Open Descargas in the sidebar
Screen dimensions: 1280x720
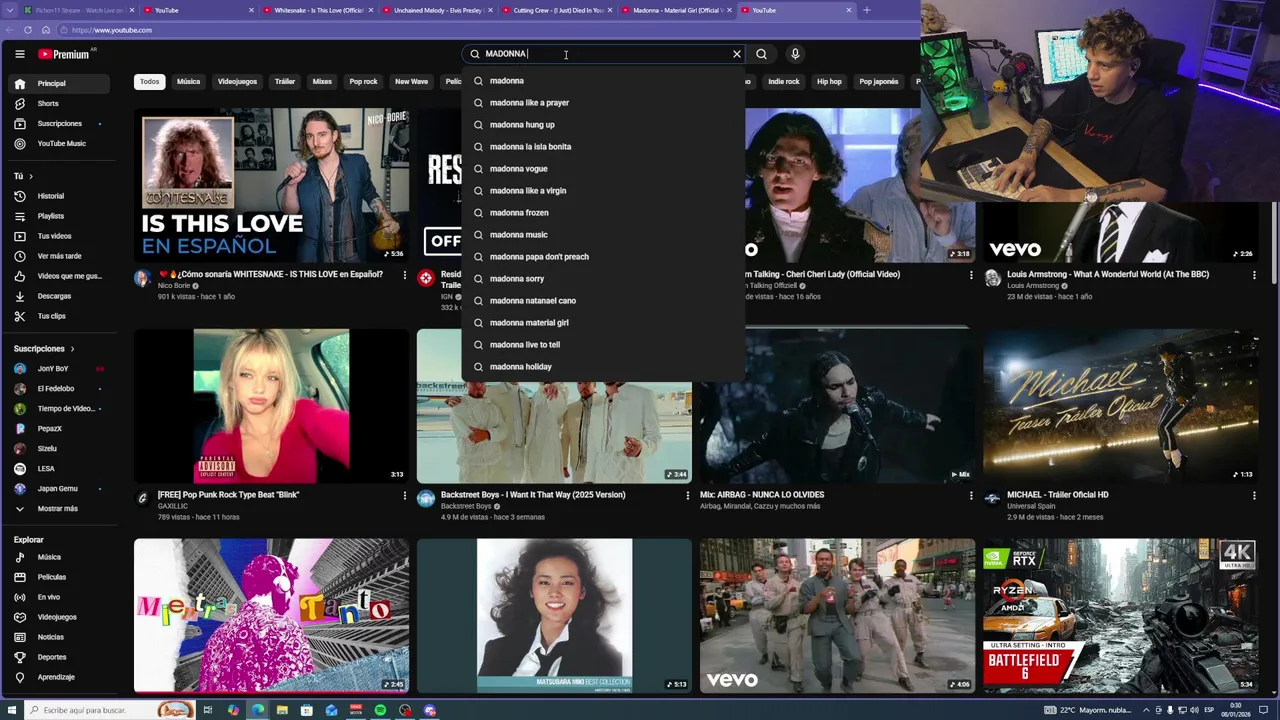click(60, 296)
